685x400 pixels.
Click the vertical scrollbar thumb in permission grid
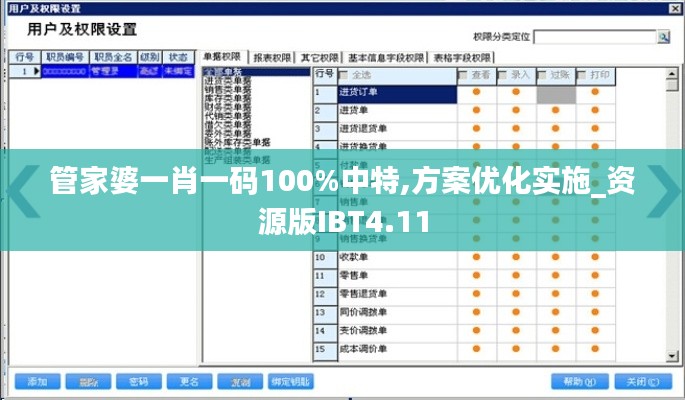coord(672,85)
